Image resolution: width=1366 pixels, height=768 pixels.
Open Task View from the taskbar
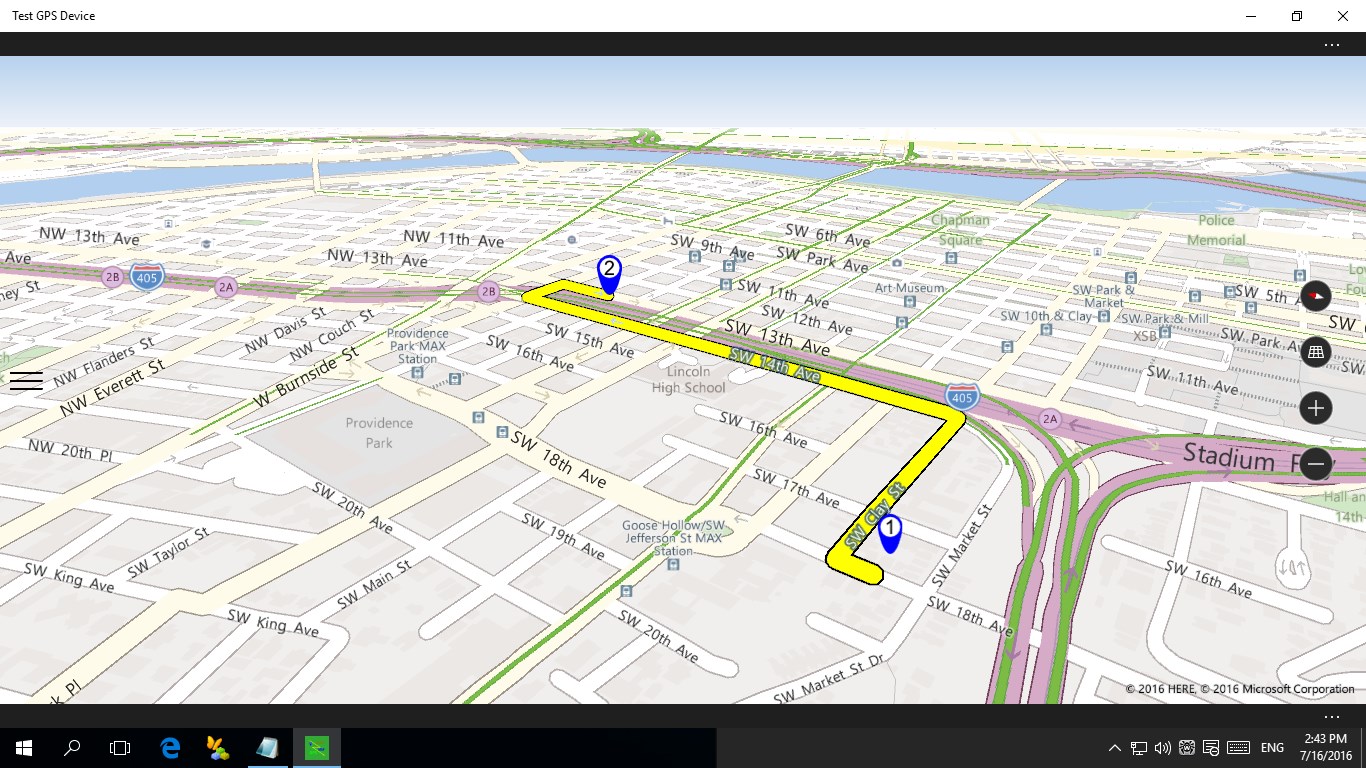[x=120, y=747]
